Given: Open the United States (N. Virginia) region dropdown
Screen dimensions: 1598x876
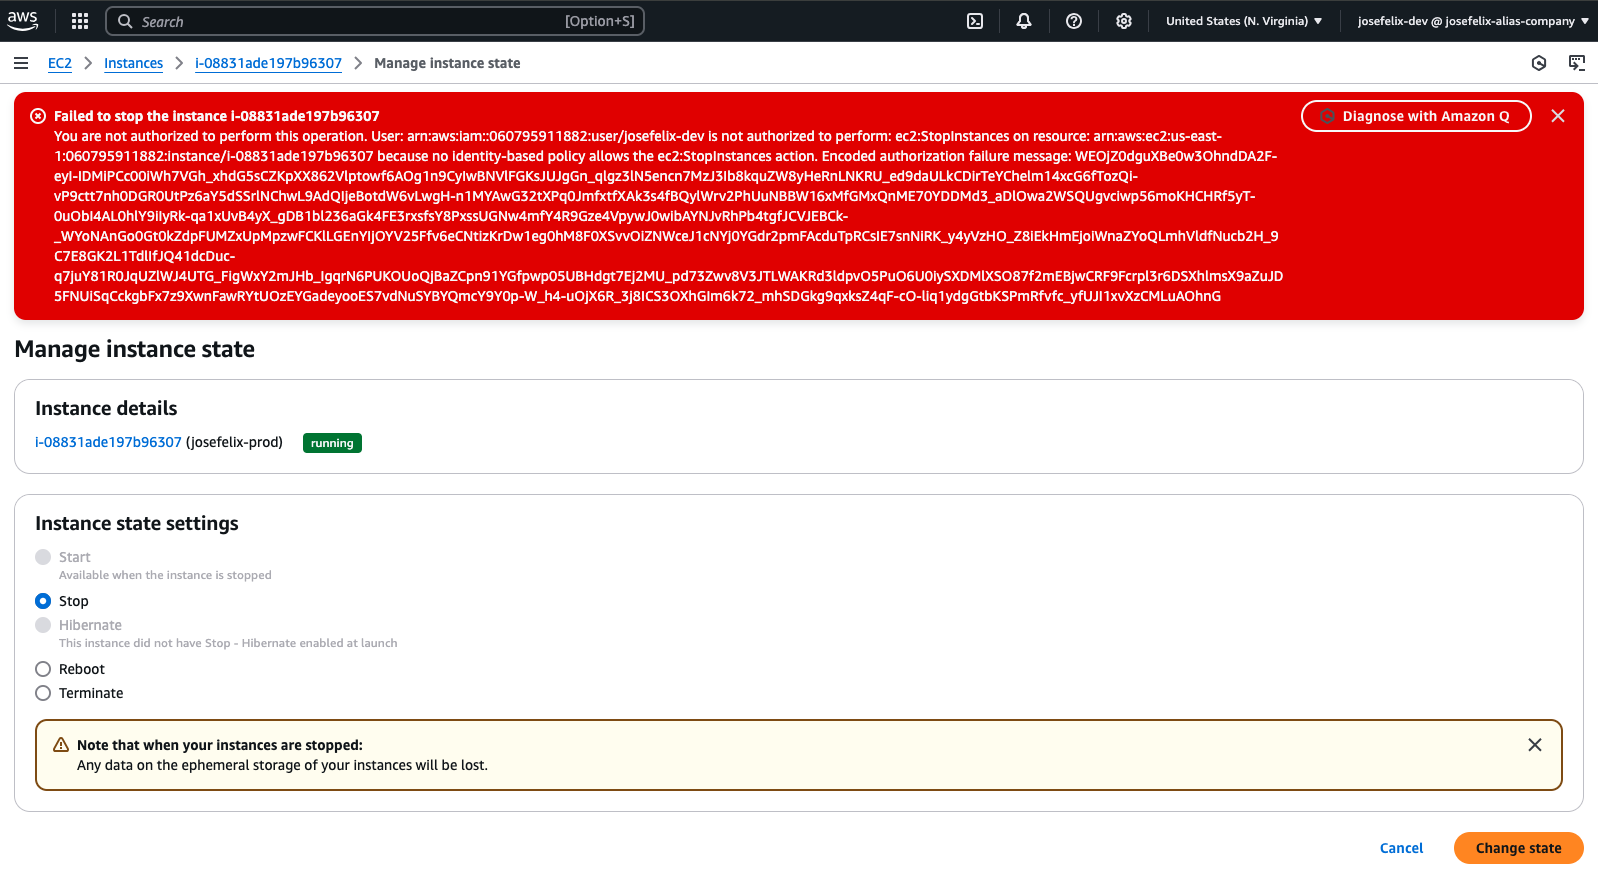Looking at the screenshot, I should click(x=1244, y=21).
